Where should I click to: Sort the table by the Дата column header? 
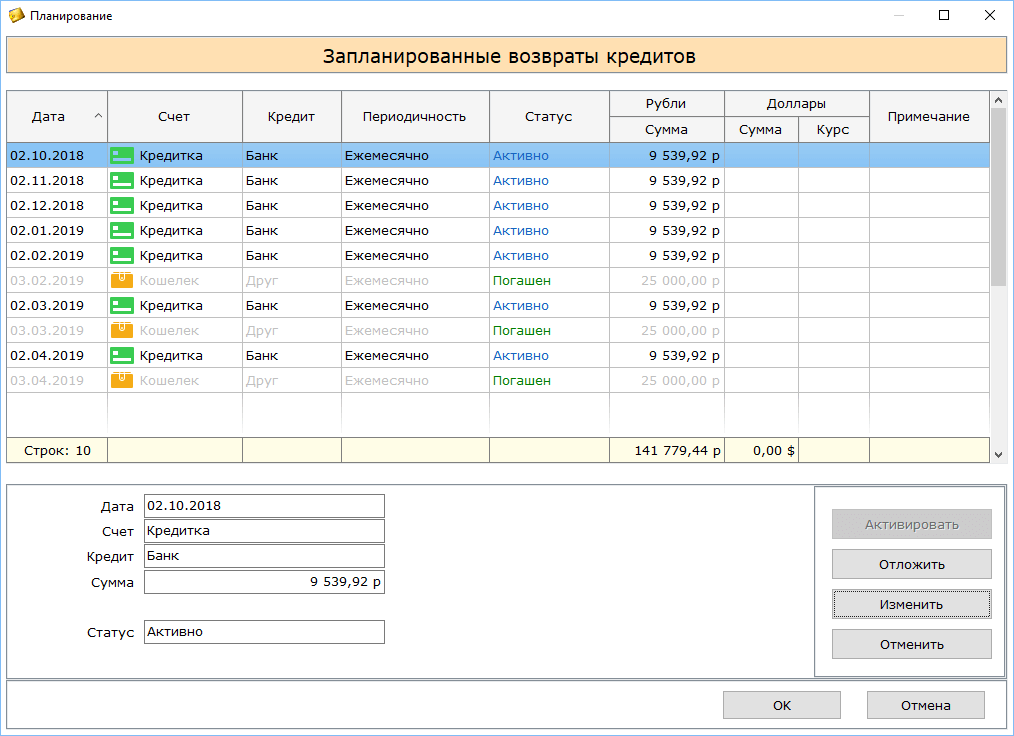click(x=57, y=116)
